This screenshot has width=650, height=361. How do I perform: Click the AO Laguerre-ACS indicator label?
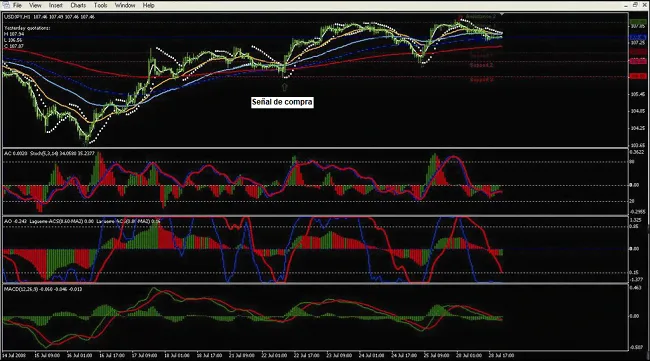click(82, 221)
